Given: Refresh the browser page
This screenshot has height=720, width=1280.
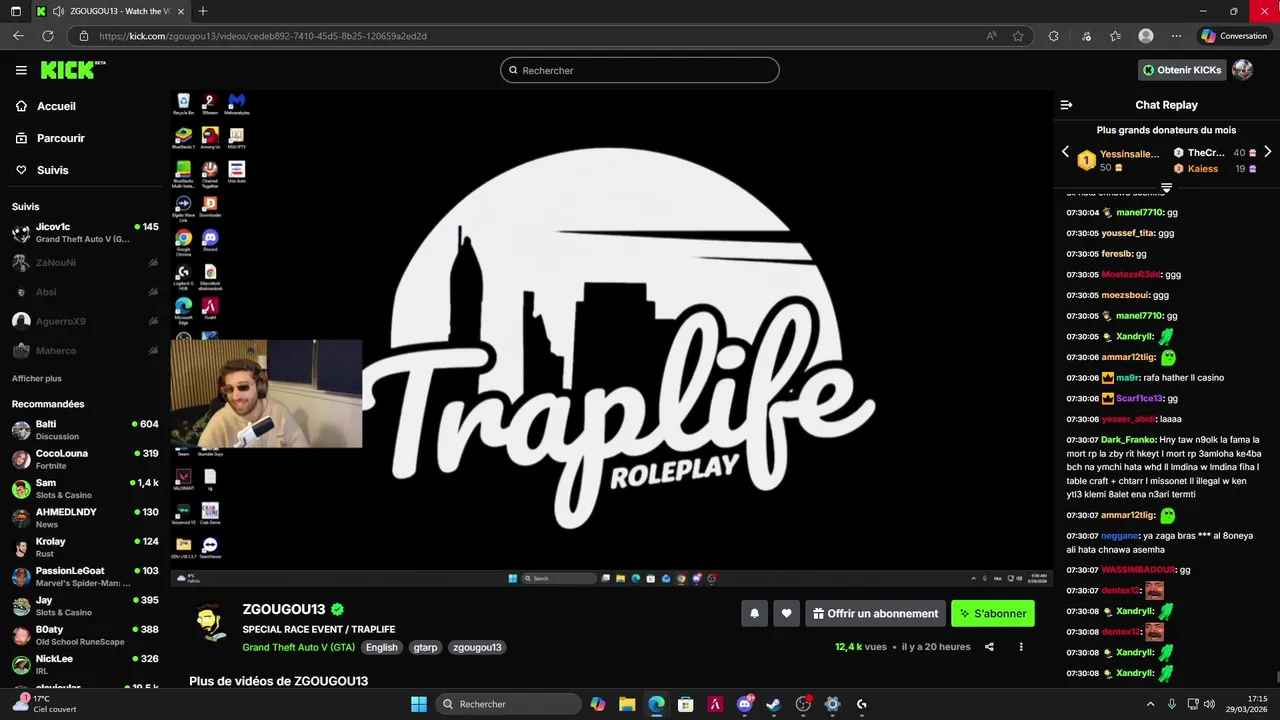Looking at the screenshot, I should pyautogui.click(x=47, y=36).
